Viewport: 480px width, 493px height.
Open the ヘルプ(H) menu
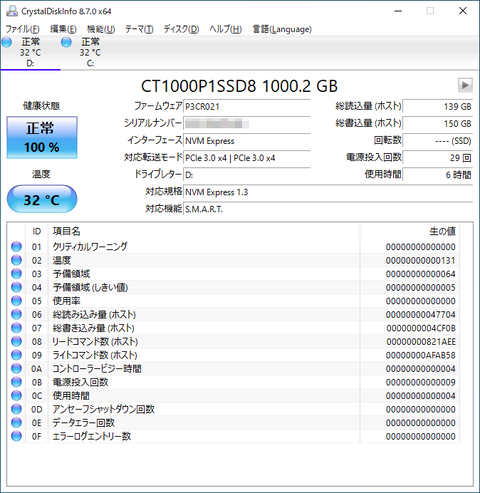(x=226, y=29)
